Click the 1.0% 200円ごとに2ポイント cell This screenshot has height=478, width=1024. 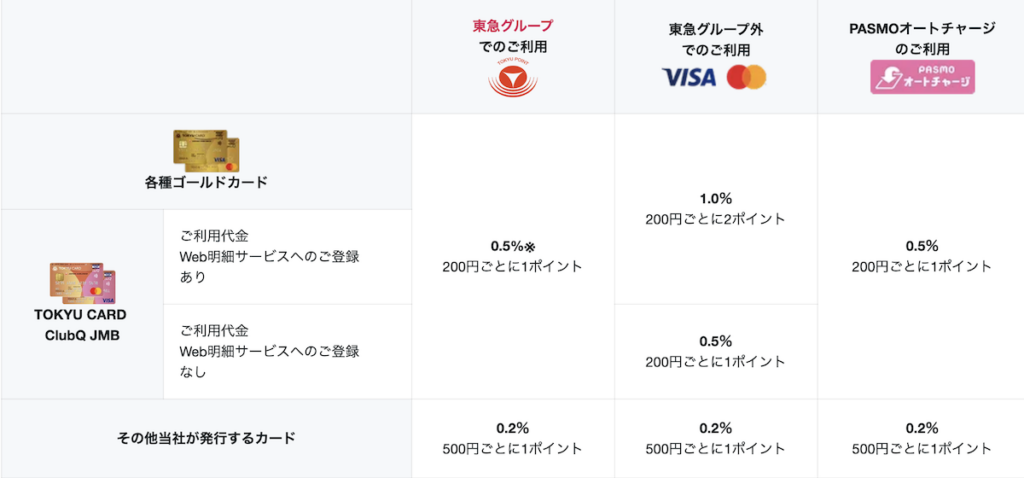click(x=716, y=208)
